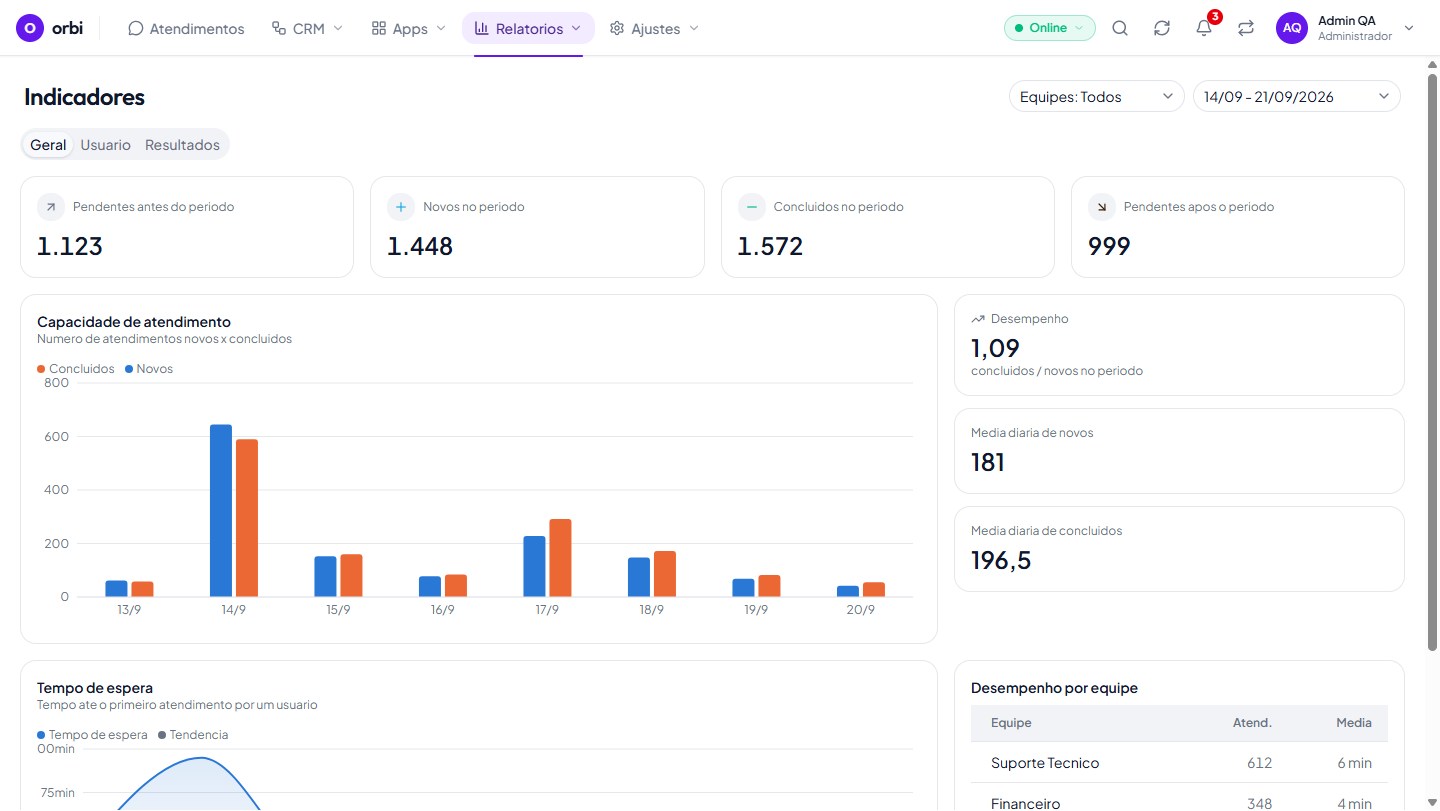Click the AQ user avatar
Viewport: 1440px width, 811px height.
pos(1292,28)
